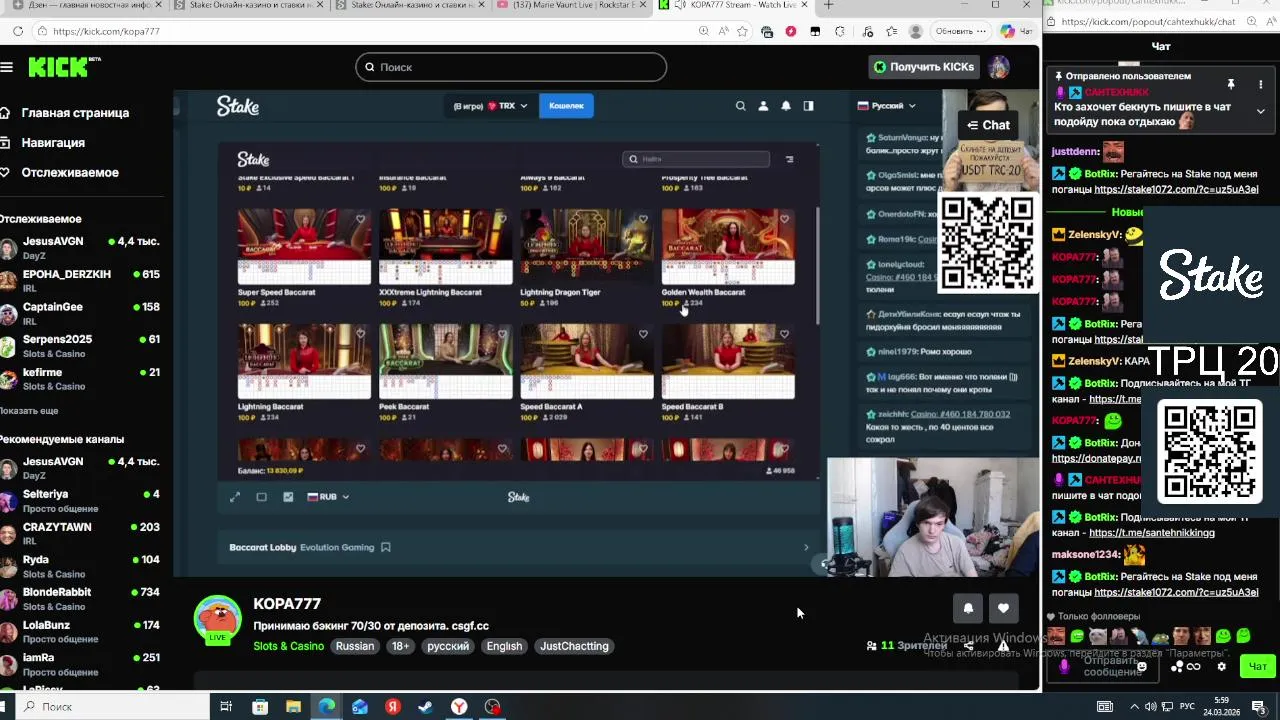Open the emoji picker in chat input
The image size is (1280, 720).
coord(1142,667)
